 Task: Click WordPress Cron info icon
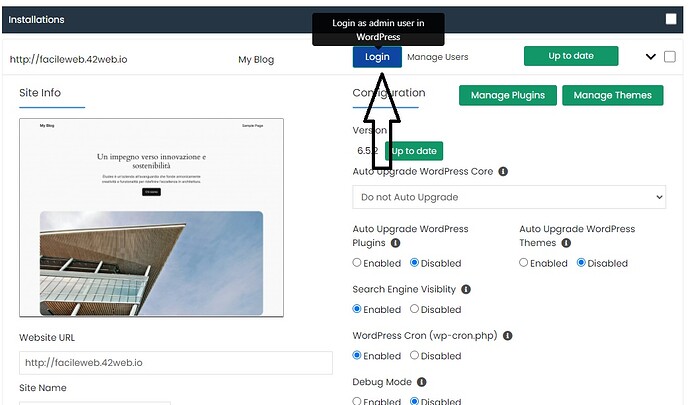[507, 336]
